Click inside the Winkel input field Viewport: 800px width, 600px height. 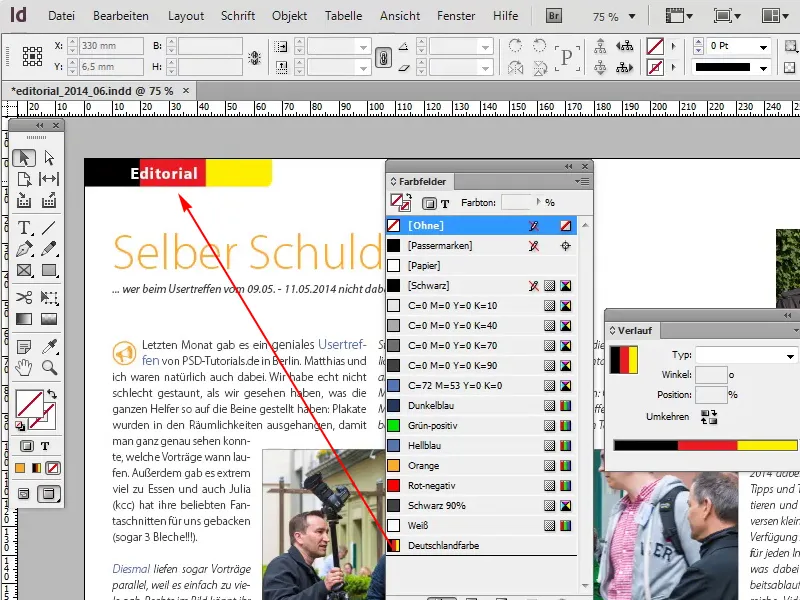(713, 375)
